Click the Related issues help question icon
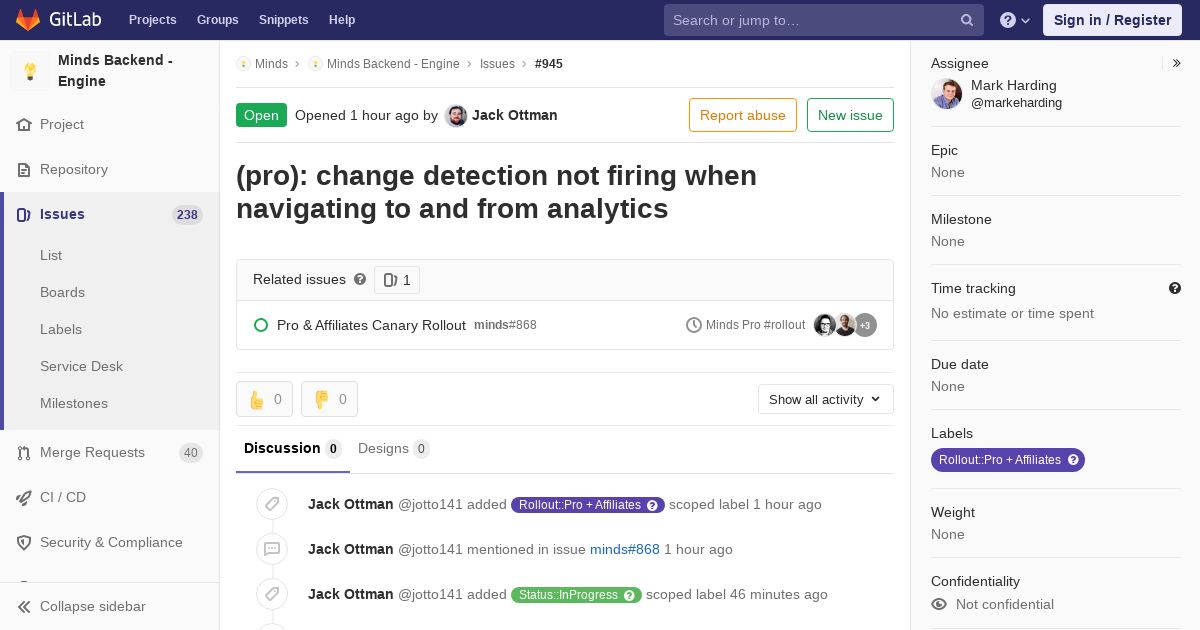The image size is (1200, 630). click(360, 279)
